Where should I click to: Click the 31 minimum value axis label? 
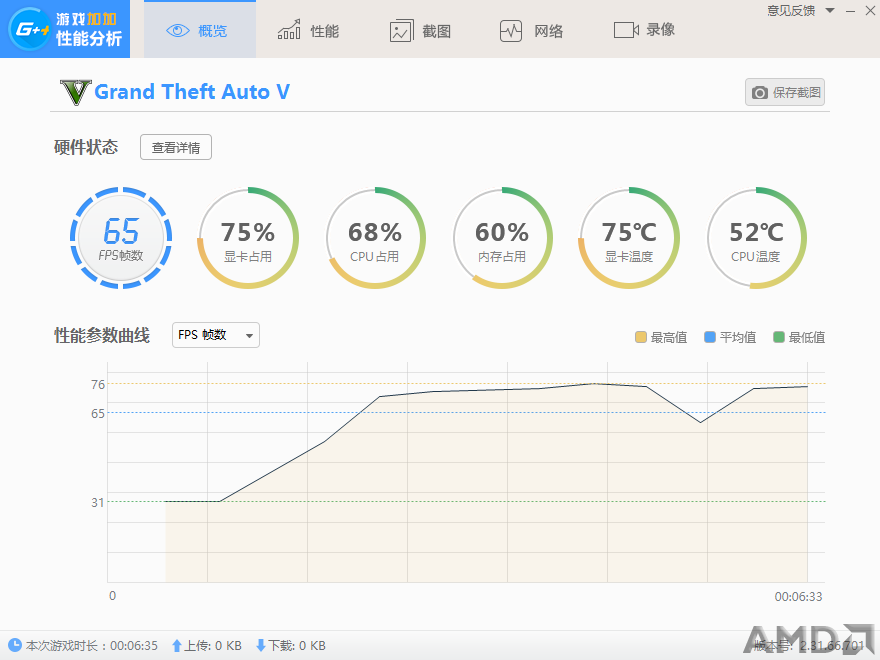(x=98, y=502)
